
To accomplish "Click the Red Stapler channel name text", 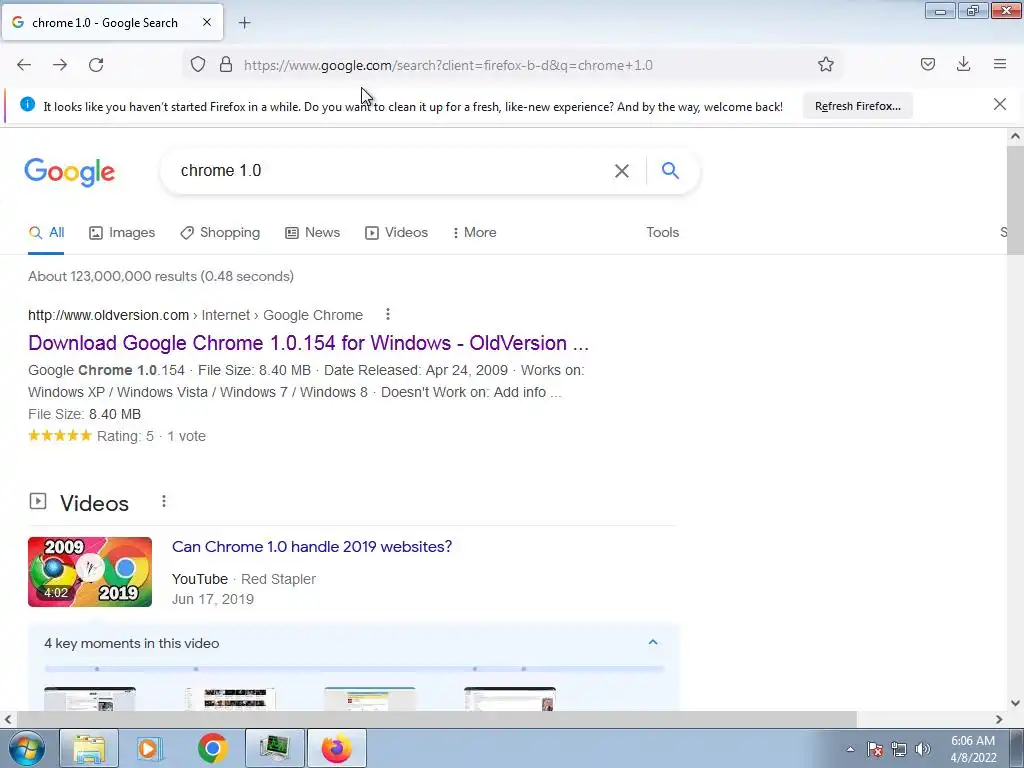I will pos(278,579).
